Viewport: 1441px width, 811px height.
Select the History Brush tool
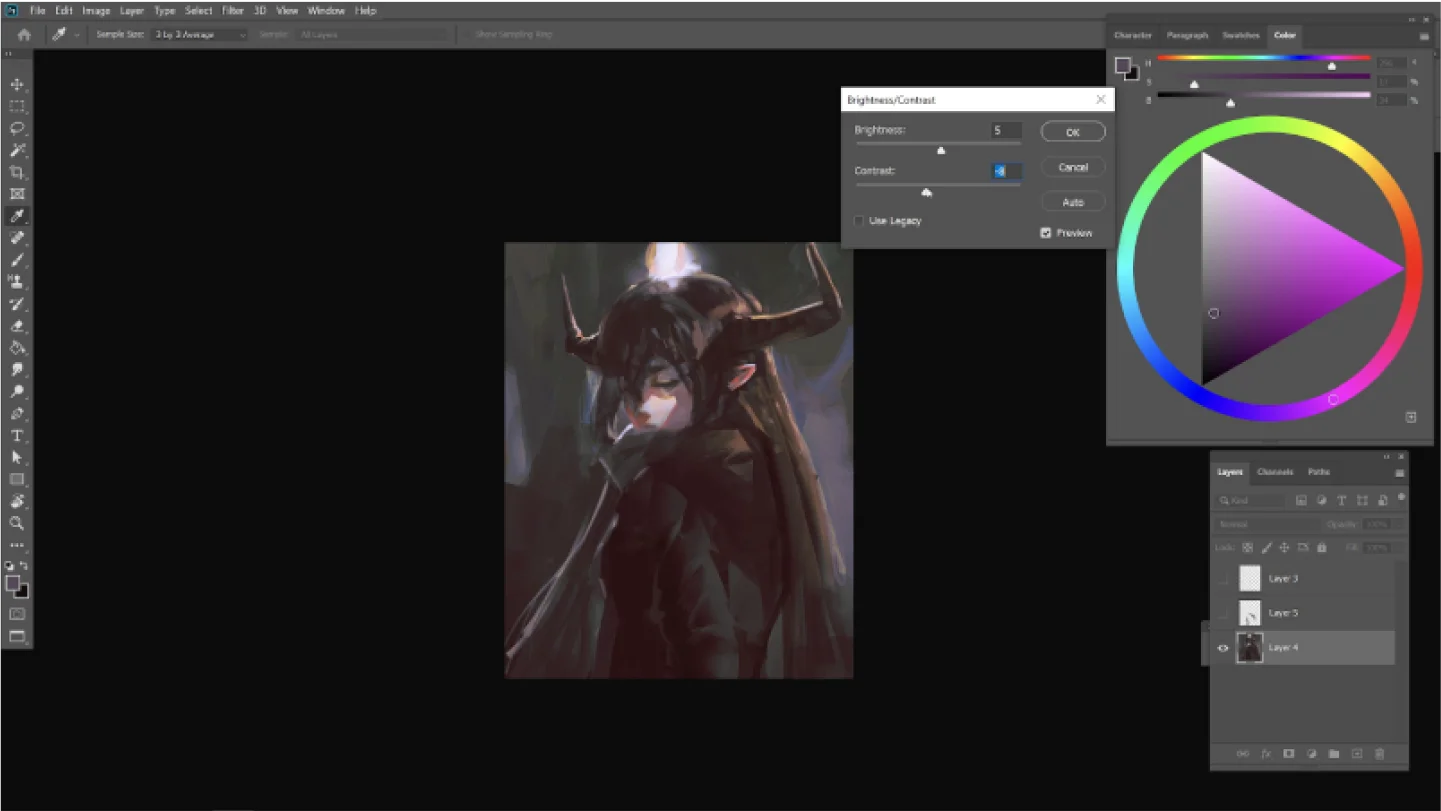click(x=17, y=304)
